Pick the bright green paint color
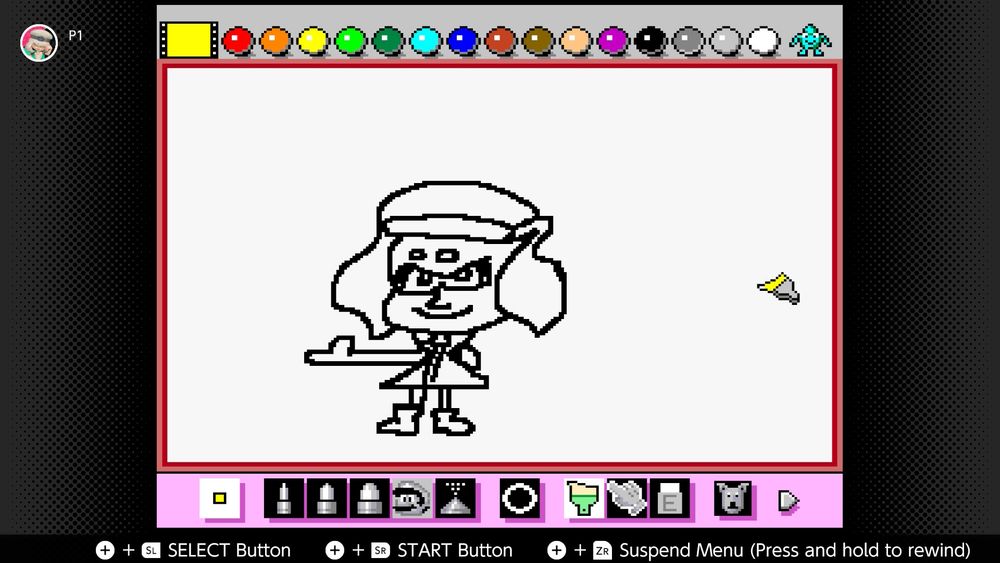The width and height of the screenshot is (1000, 563). [x=351, y=41]
